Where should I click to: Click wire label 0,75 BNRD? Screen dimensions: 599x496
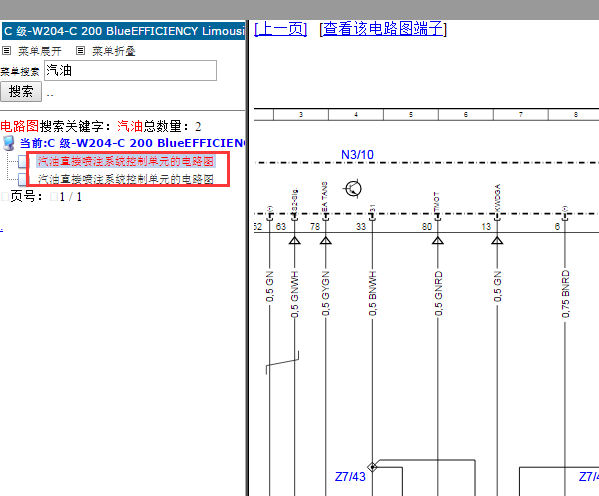coord(565,294)
